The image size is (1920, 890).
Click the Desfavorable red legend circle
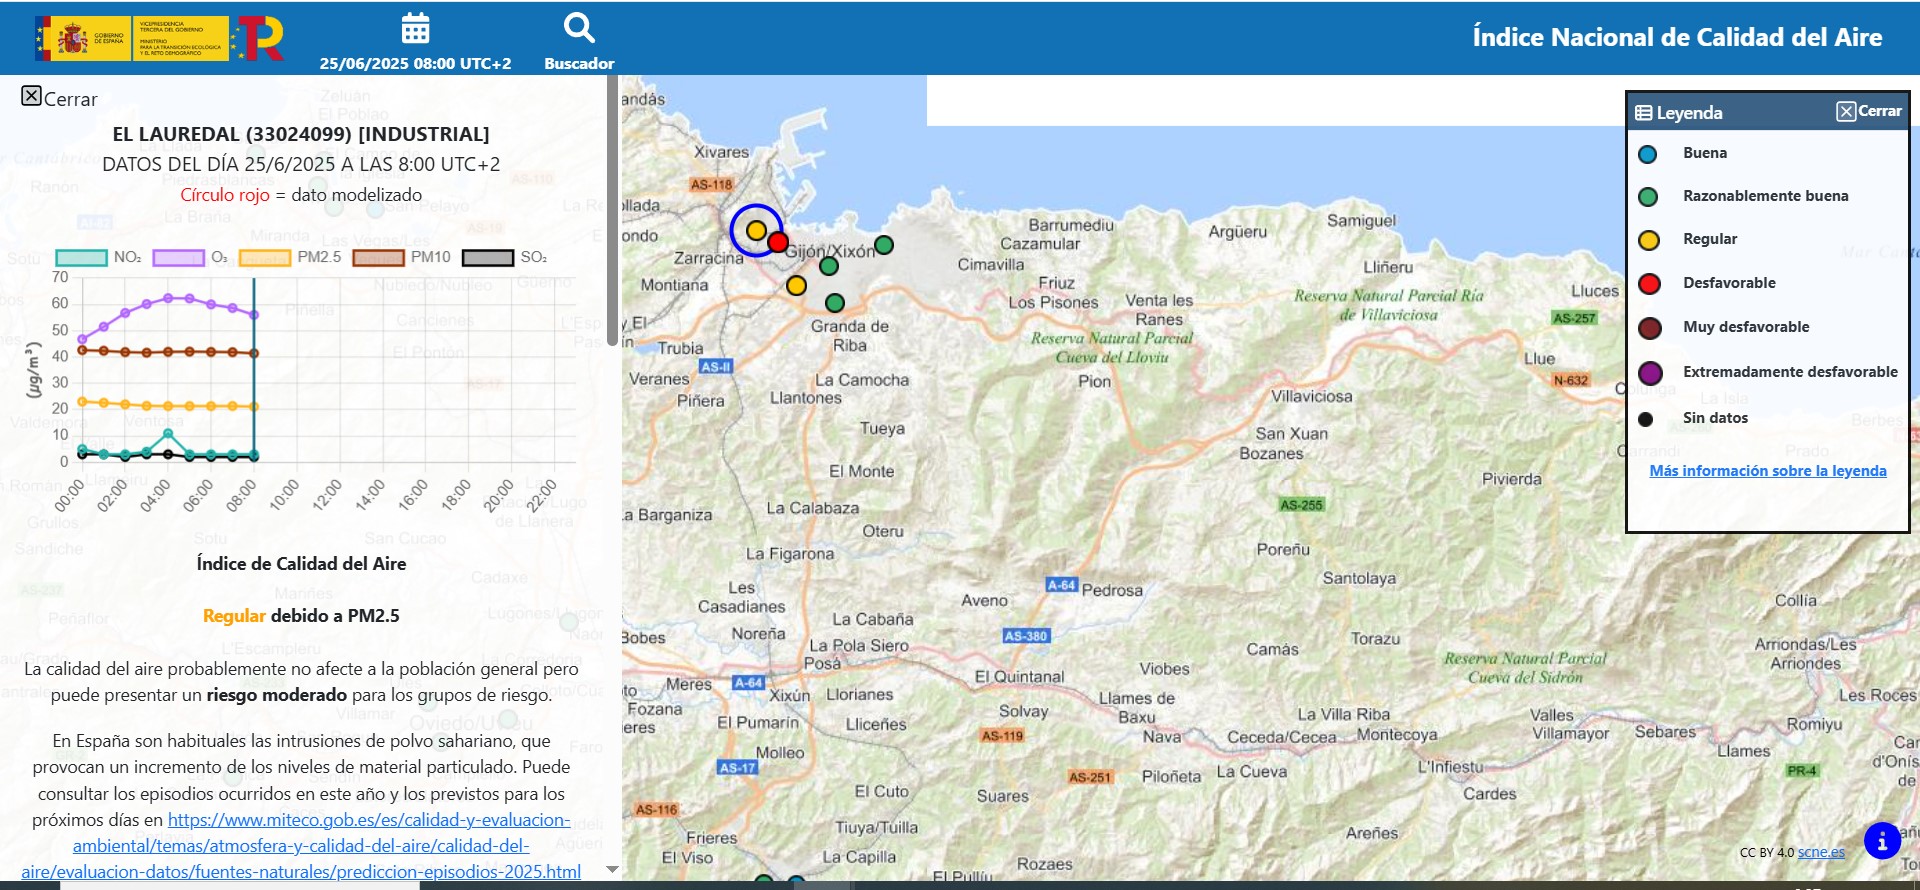click(1650, 284)
